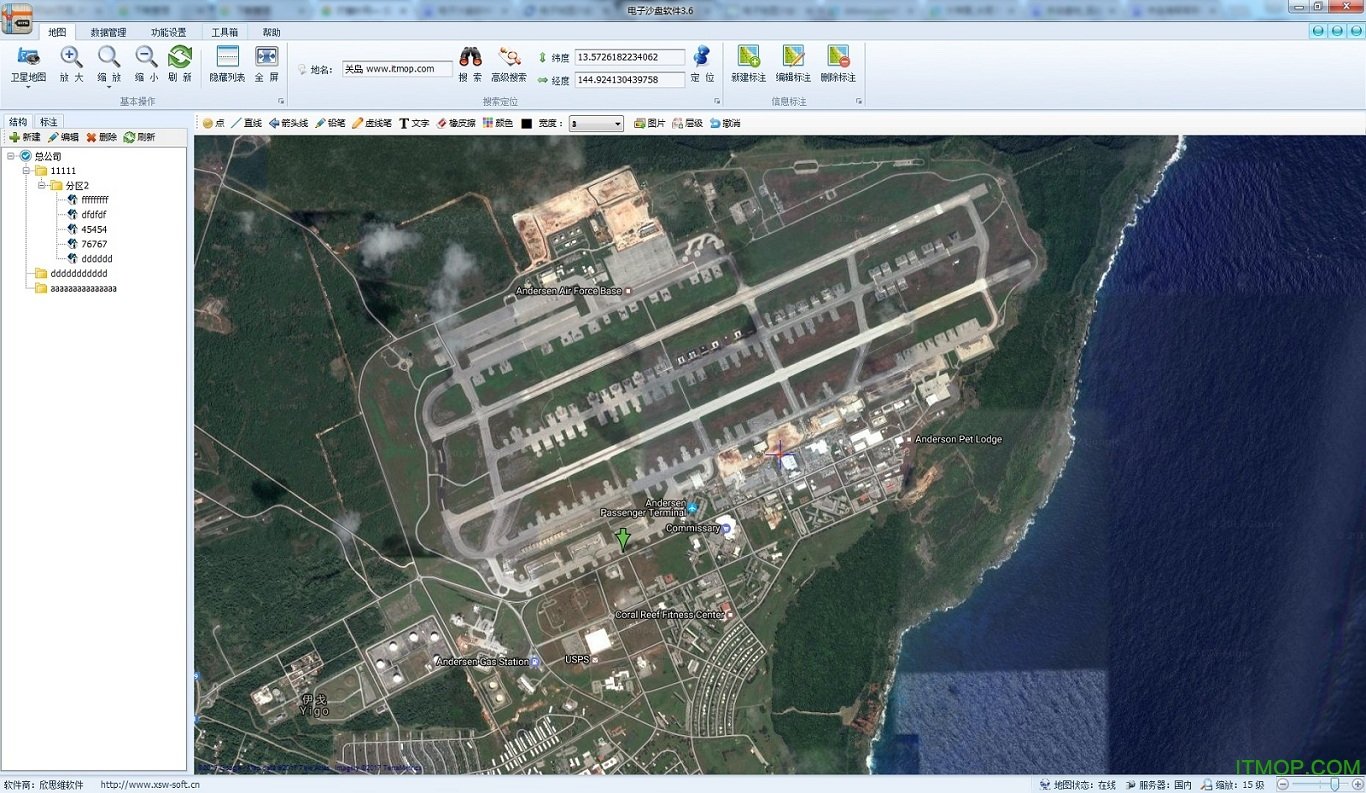Screen dimensions: 1366x793
Task: Open the 功能设置 ribbon tab
Action: pyautogui.click(x=168, y=32)
